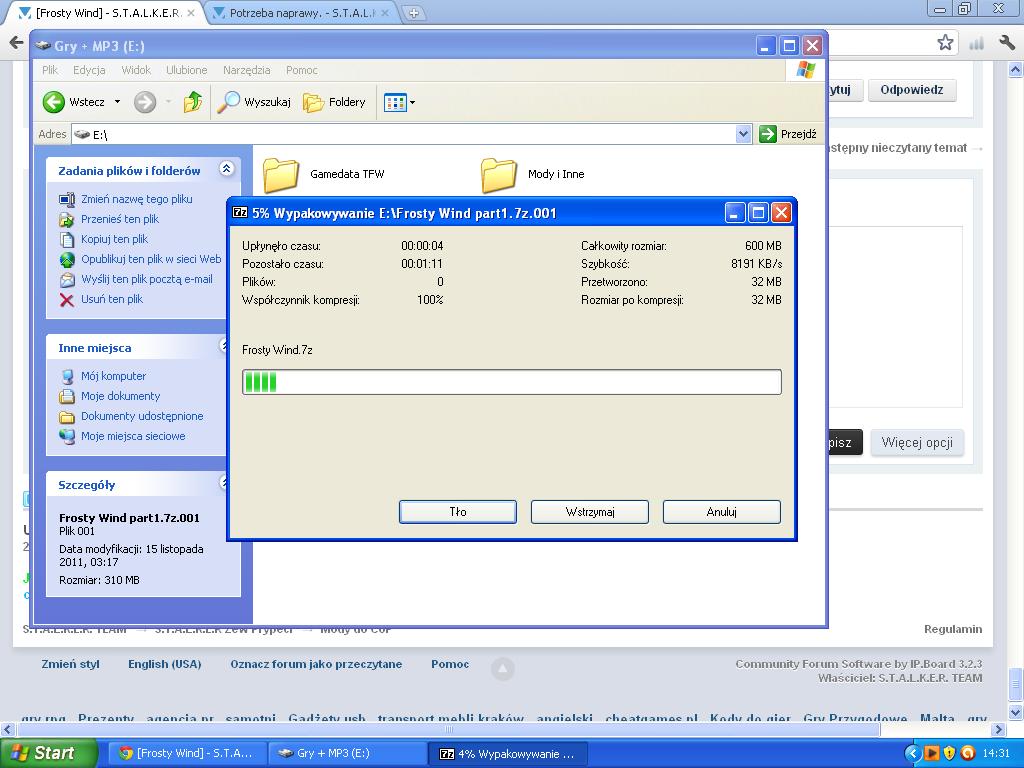Screen dimensions: 1024x768
Task: Open the Wyszukaj search tool
Action: coord(256,102)
